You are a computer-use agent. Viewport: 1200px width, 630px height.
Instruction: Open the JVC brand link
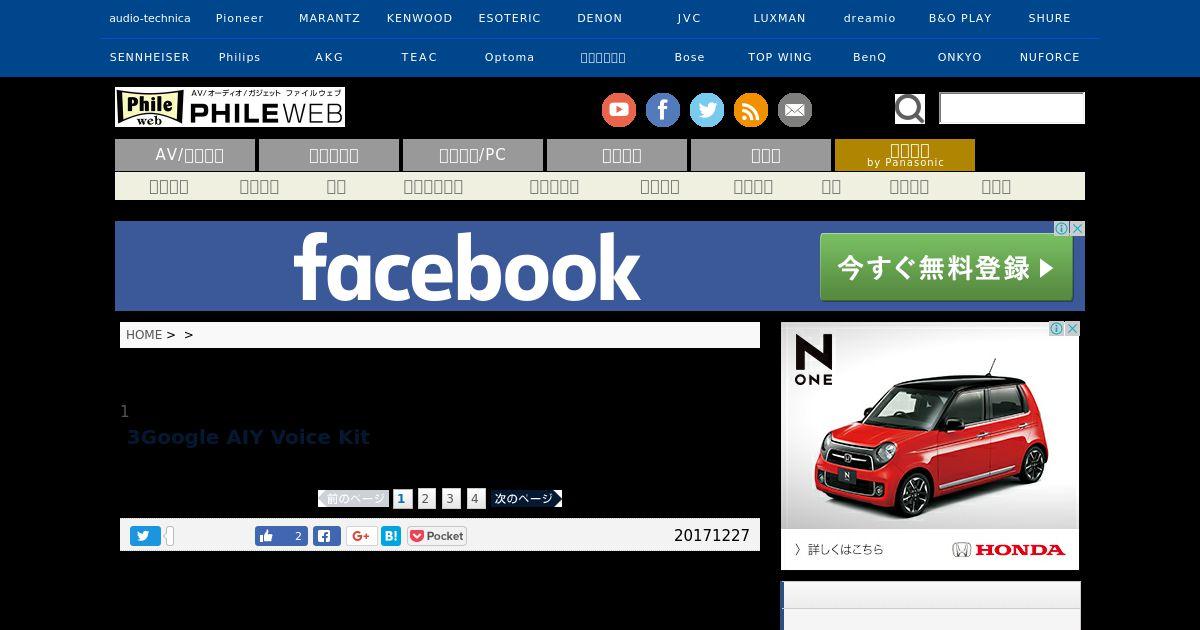pos(689,18)
